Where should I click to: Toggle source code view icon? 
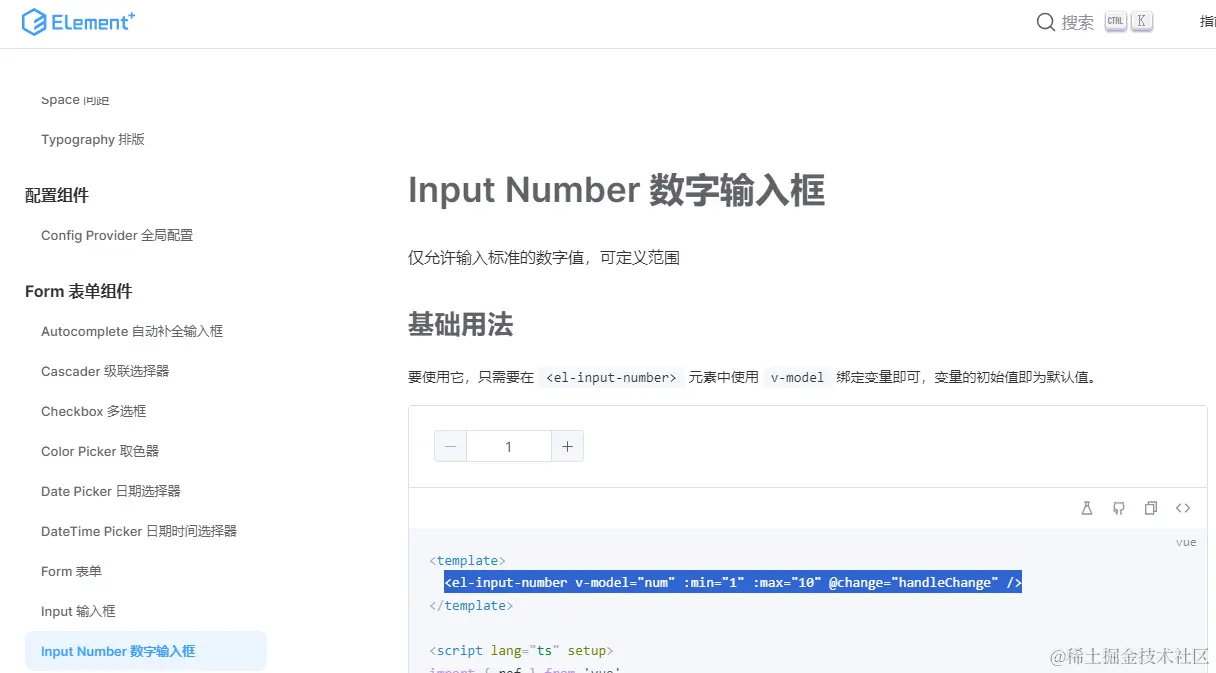click(1183, 508)
